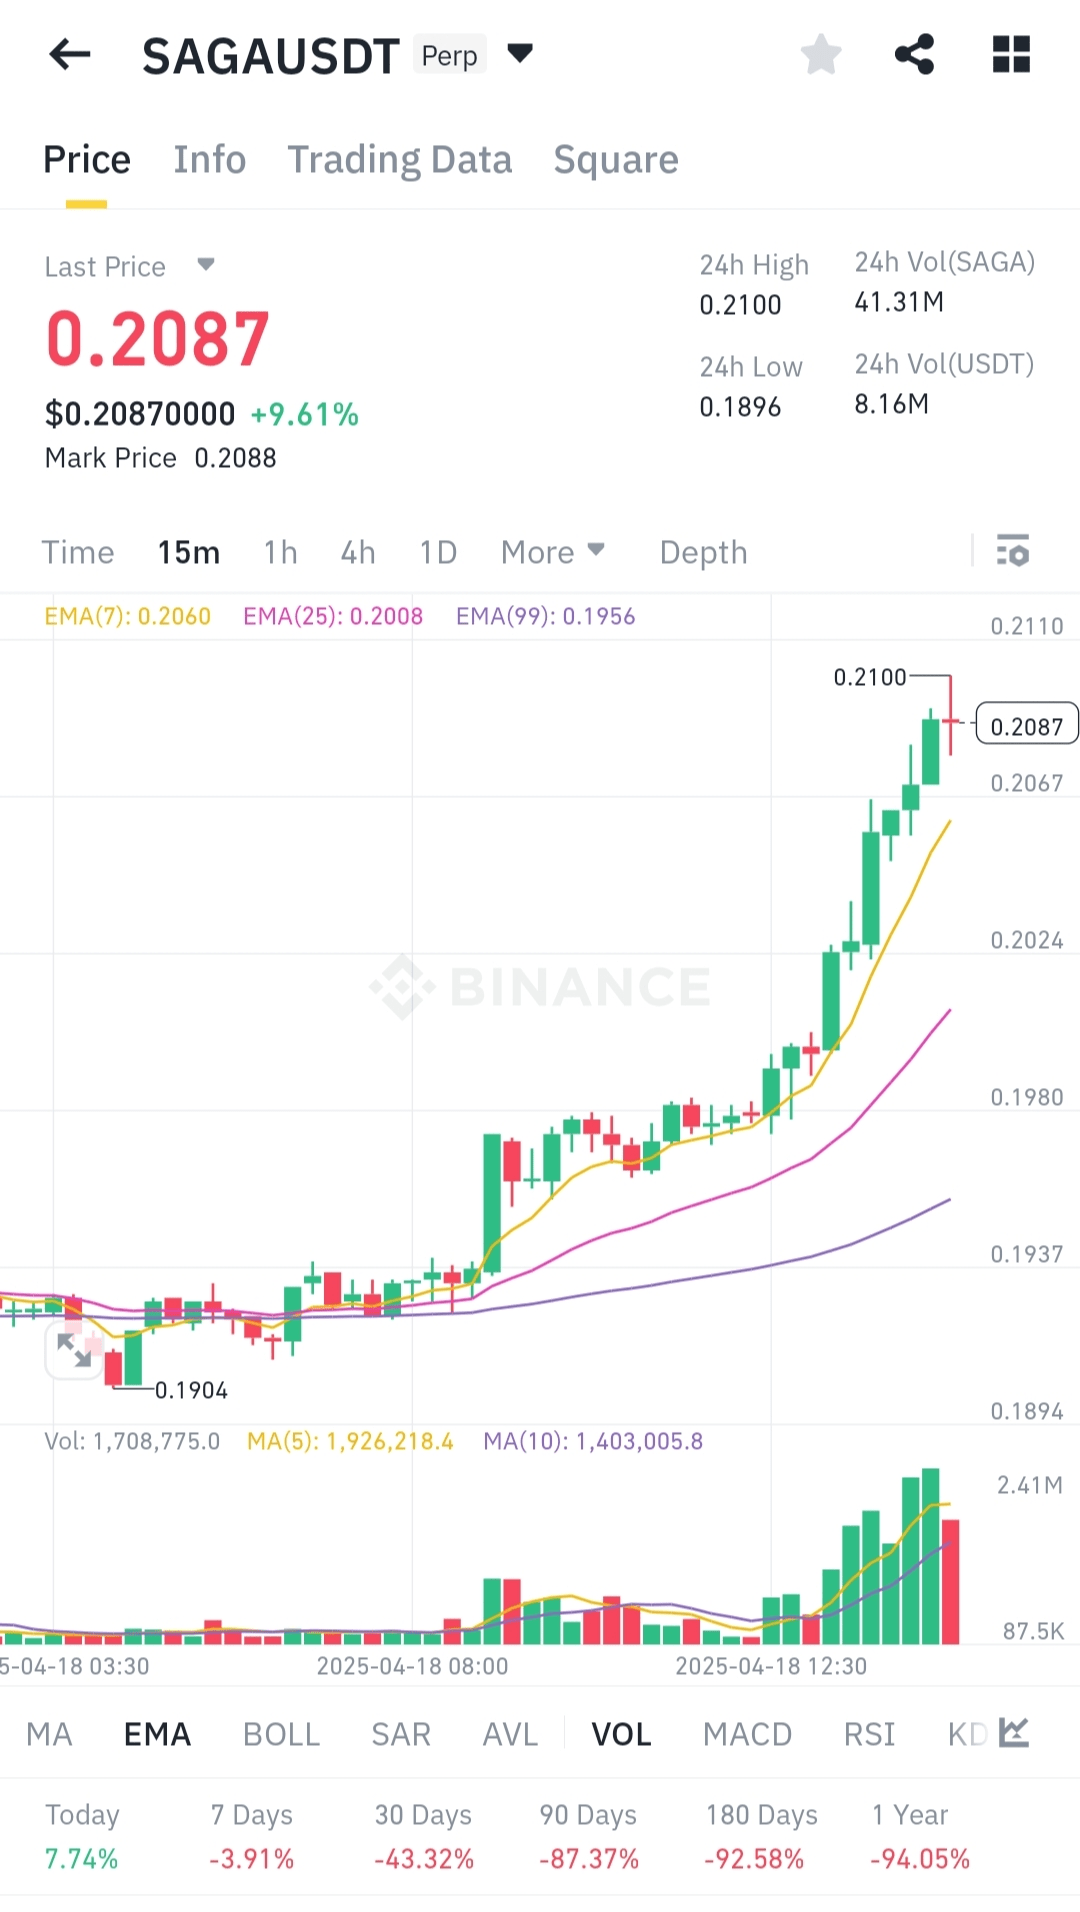Open the indicator chart settings icon
The height and width of the screenshot is (1912, 1080).
1014,1733
